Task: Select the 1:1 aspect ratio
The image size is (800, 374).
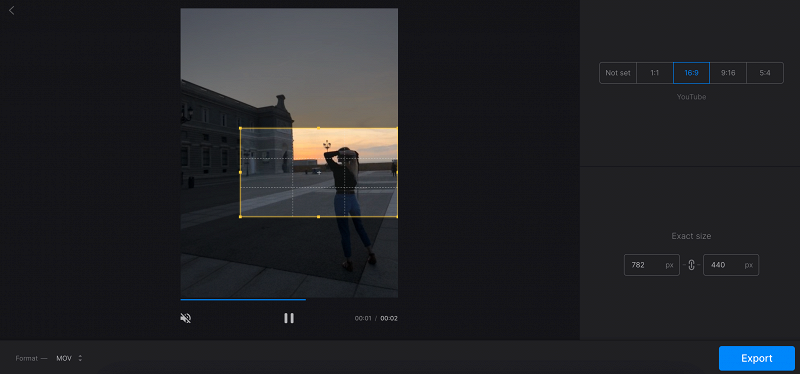Action: point(655,73)
